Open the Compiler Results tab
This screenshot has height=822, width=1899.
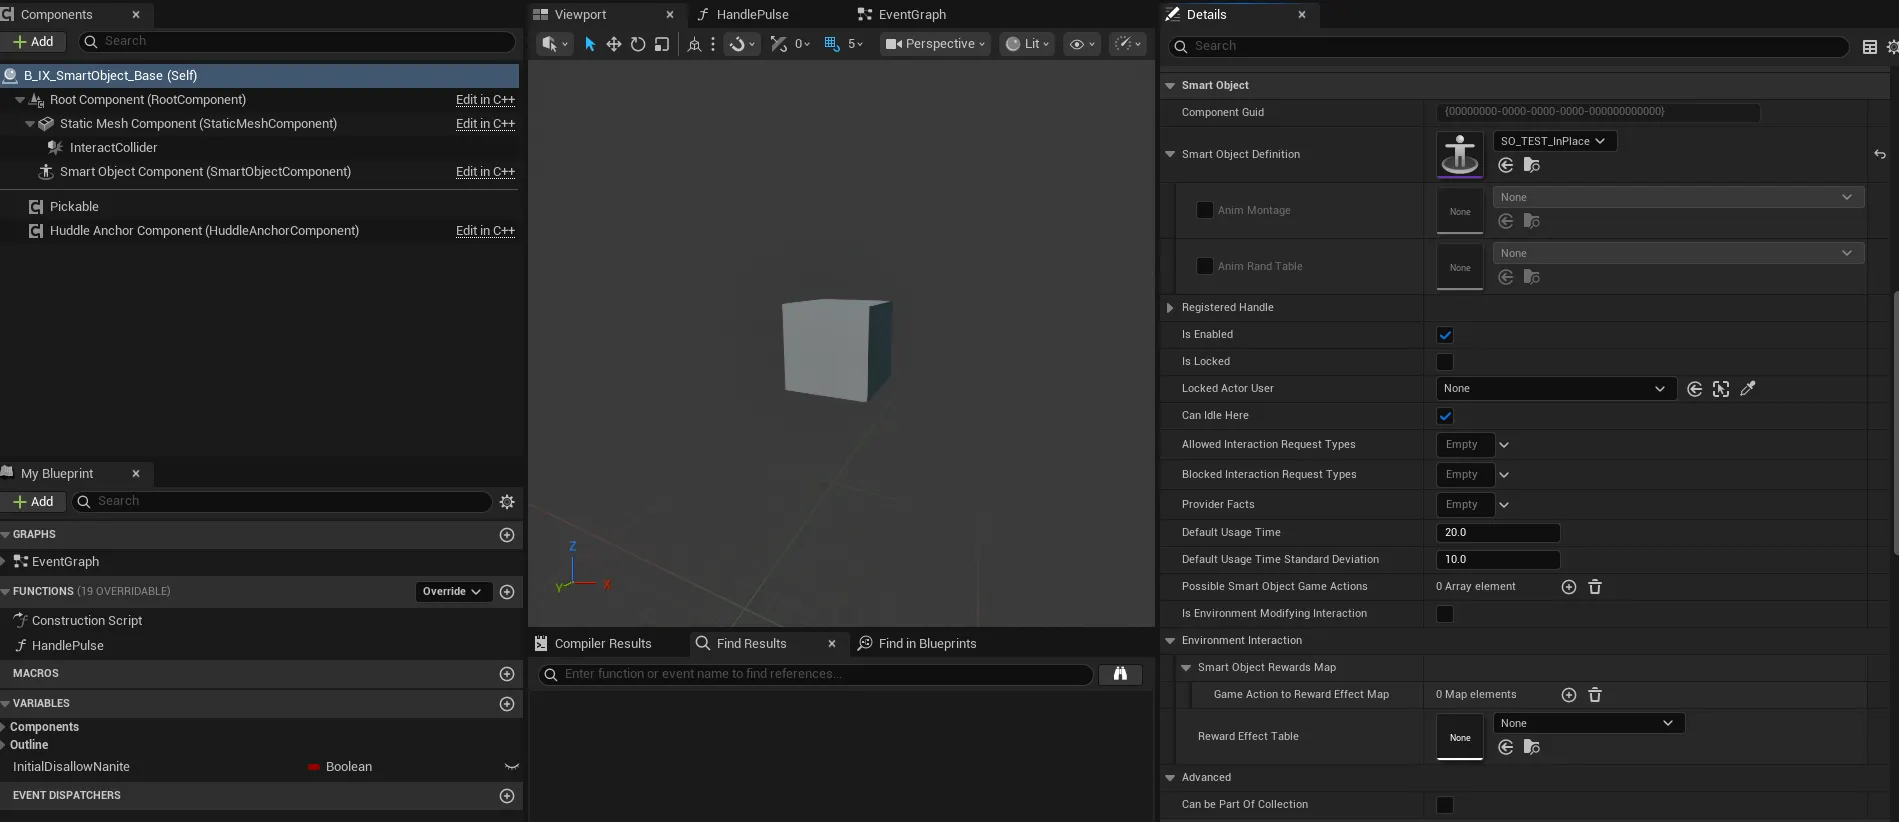(x=602, y=644)
